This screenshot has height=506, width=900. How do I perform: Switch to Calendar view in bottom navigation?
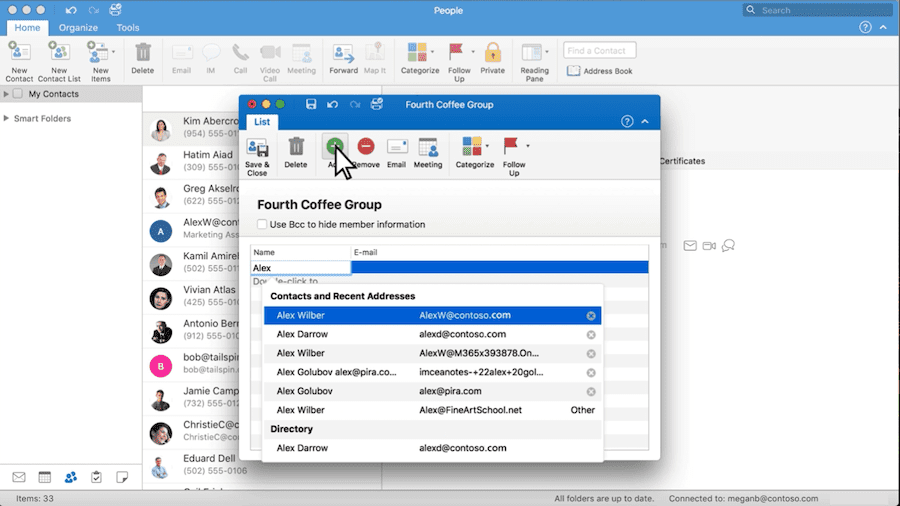click(45, 477)
